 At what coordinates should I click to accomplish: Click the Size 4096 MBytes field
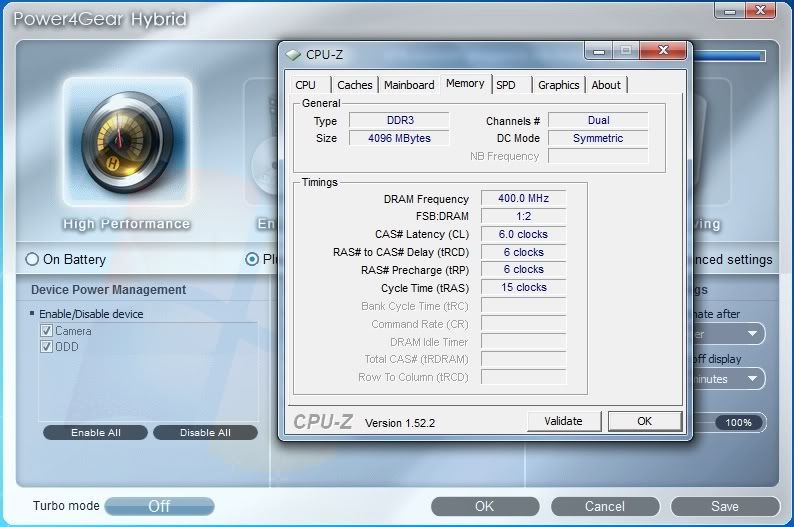[x=400, y=138]
